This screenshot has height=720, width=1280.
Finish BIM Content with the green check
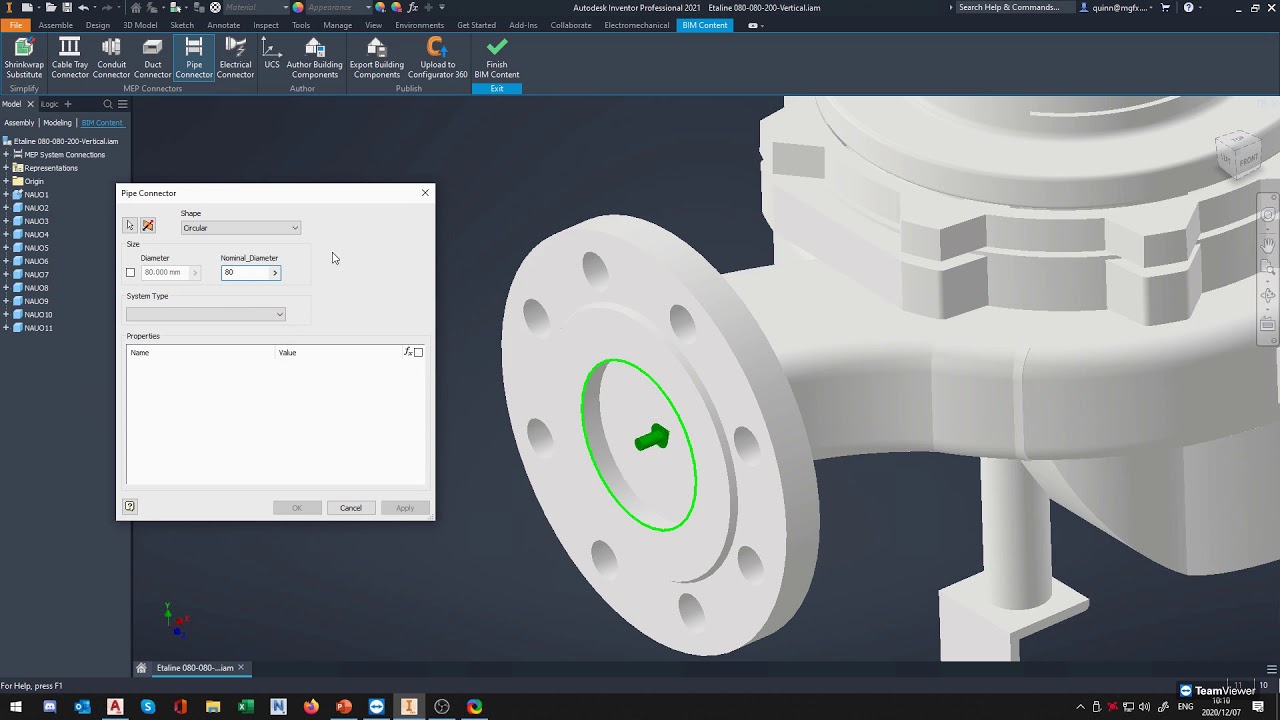tap(497, 58)
